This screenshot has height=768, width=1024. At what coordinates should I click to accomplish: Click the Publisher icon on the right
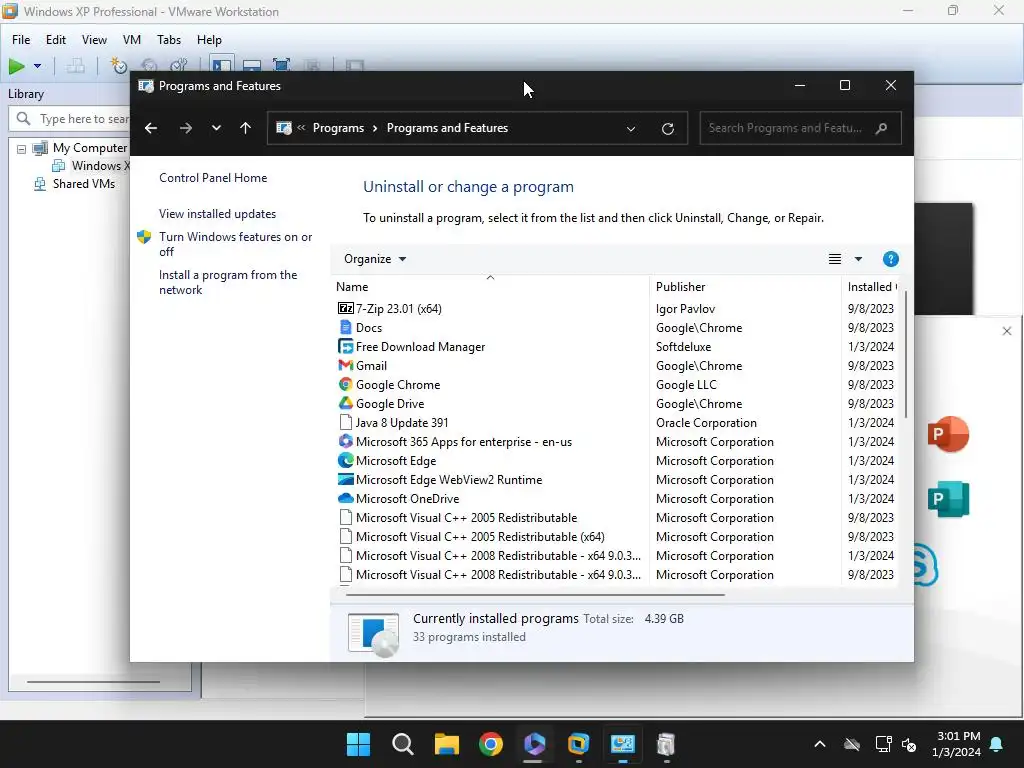[x=948, y=499]
